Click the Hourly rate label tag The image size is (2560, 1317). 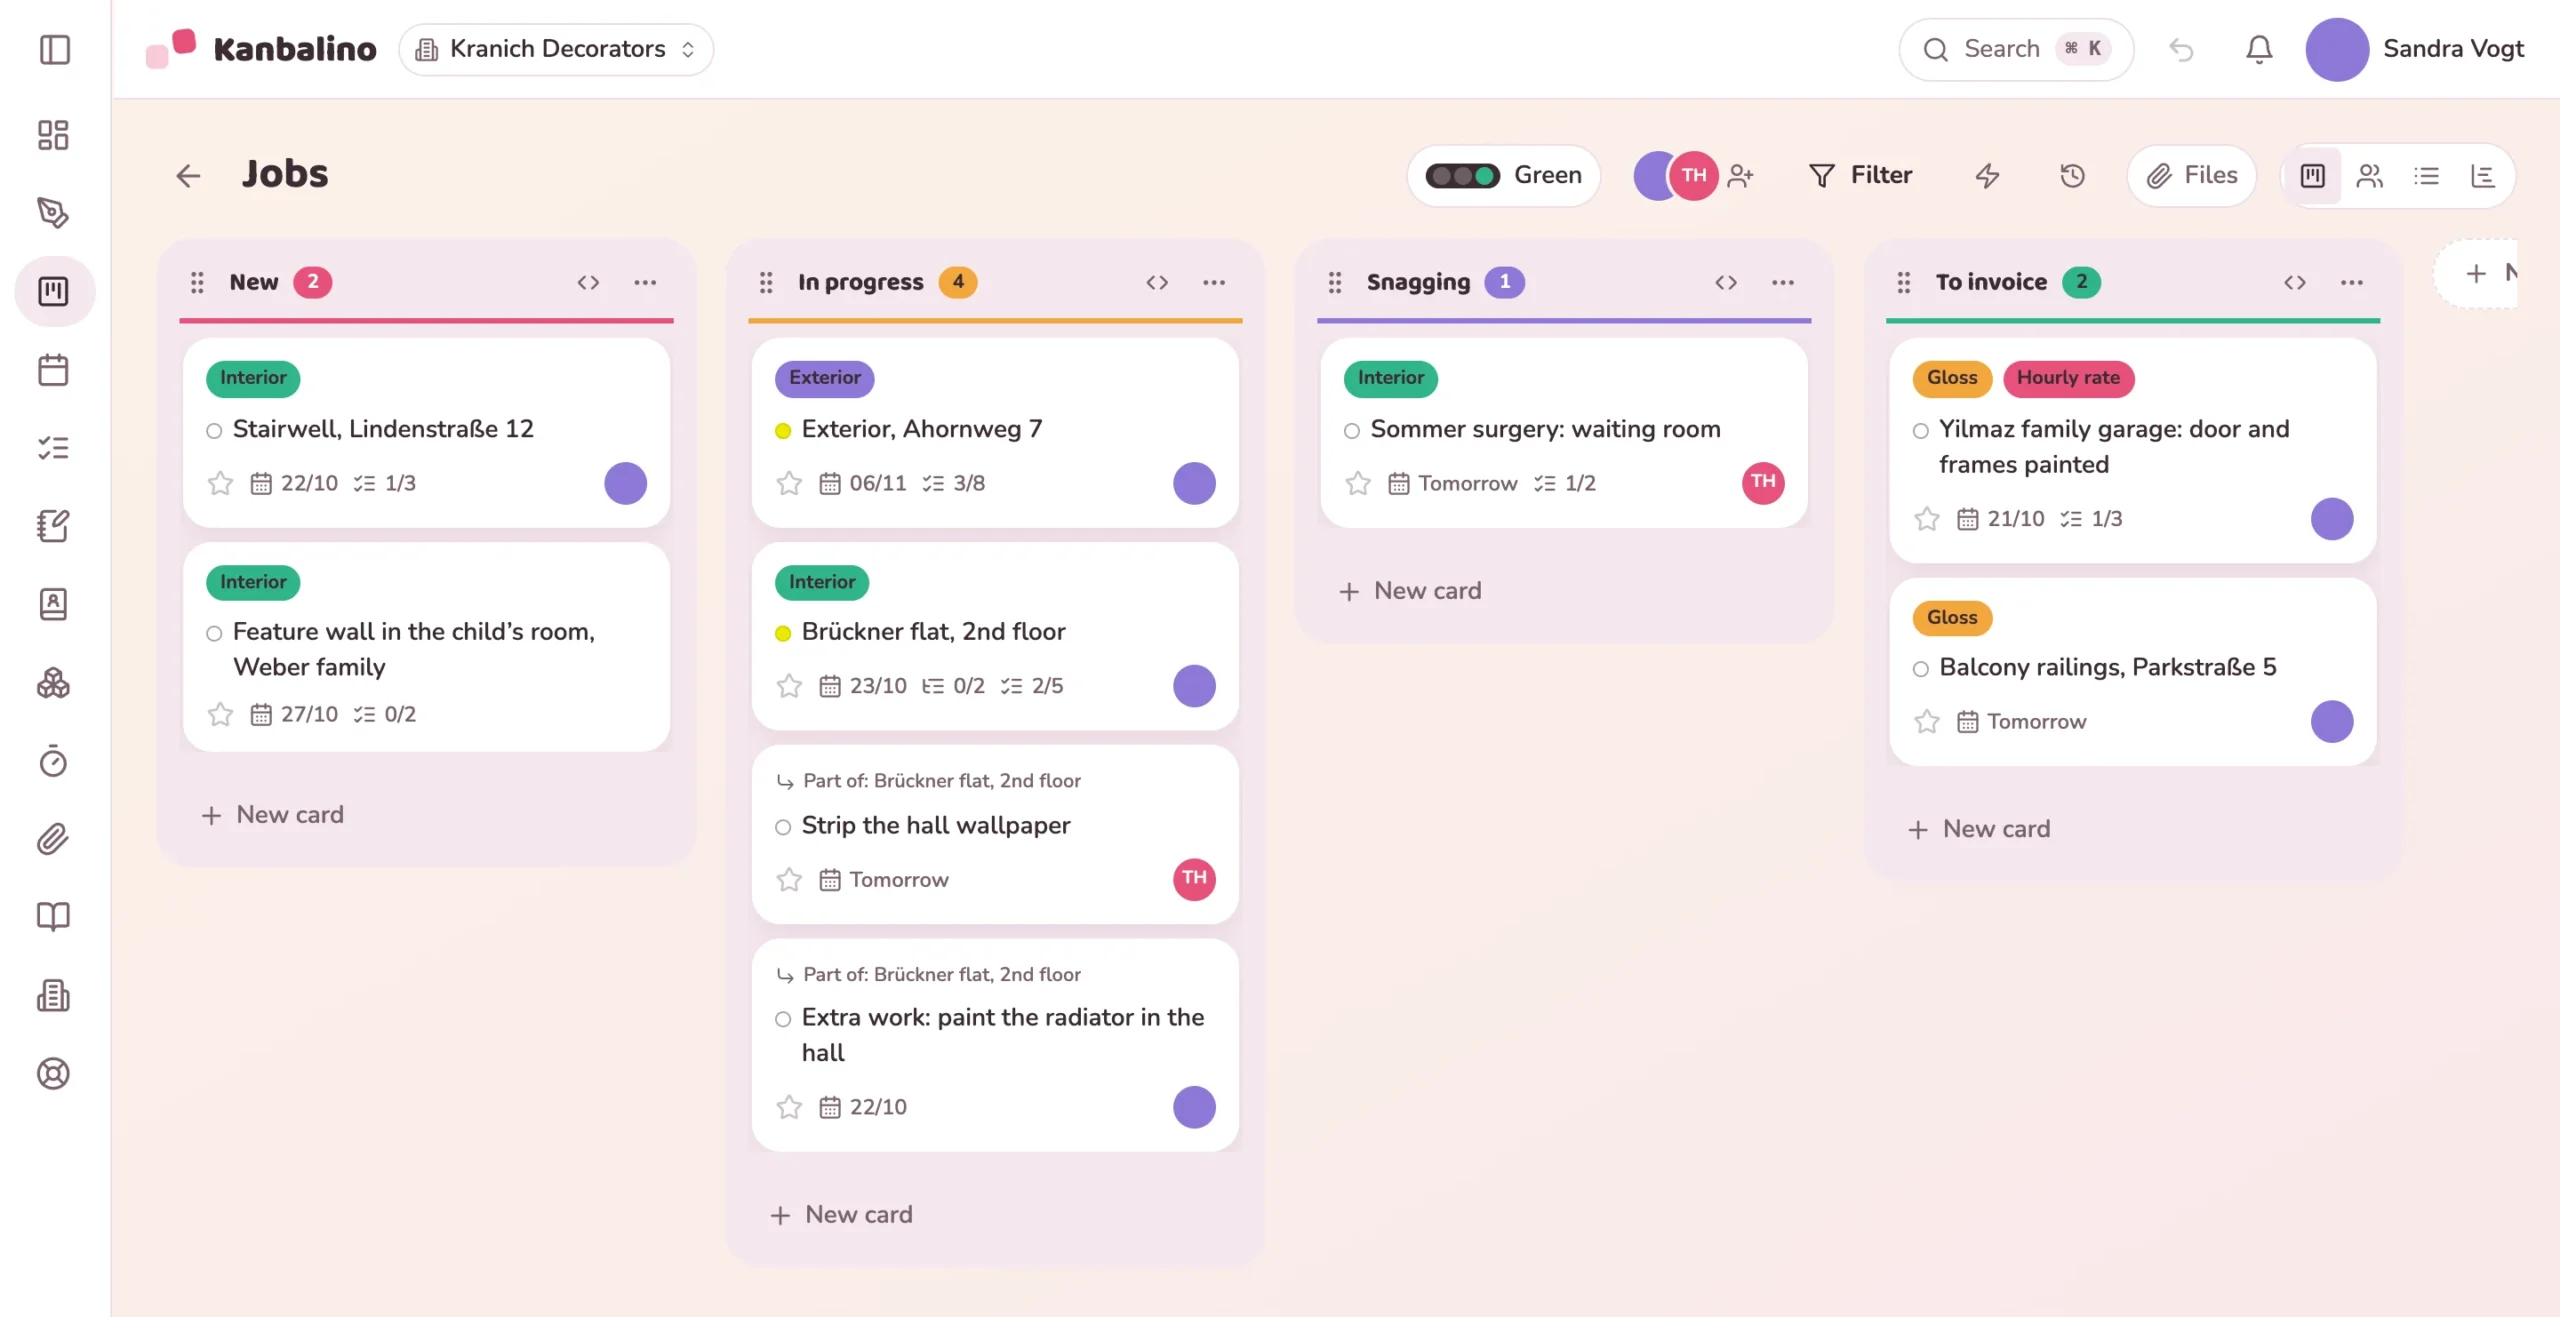click(2068, 378)
